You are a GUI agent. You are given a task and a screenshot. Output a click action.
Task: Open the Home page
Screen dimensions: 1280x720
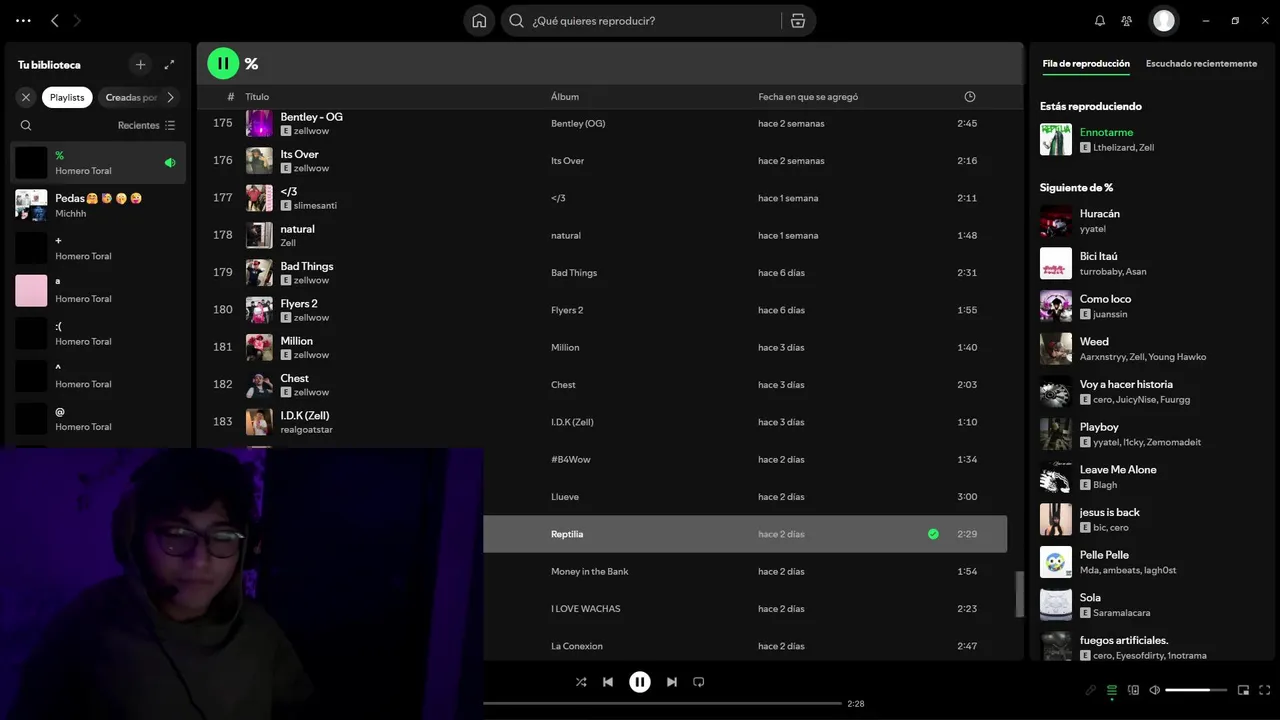pos(479,21)
